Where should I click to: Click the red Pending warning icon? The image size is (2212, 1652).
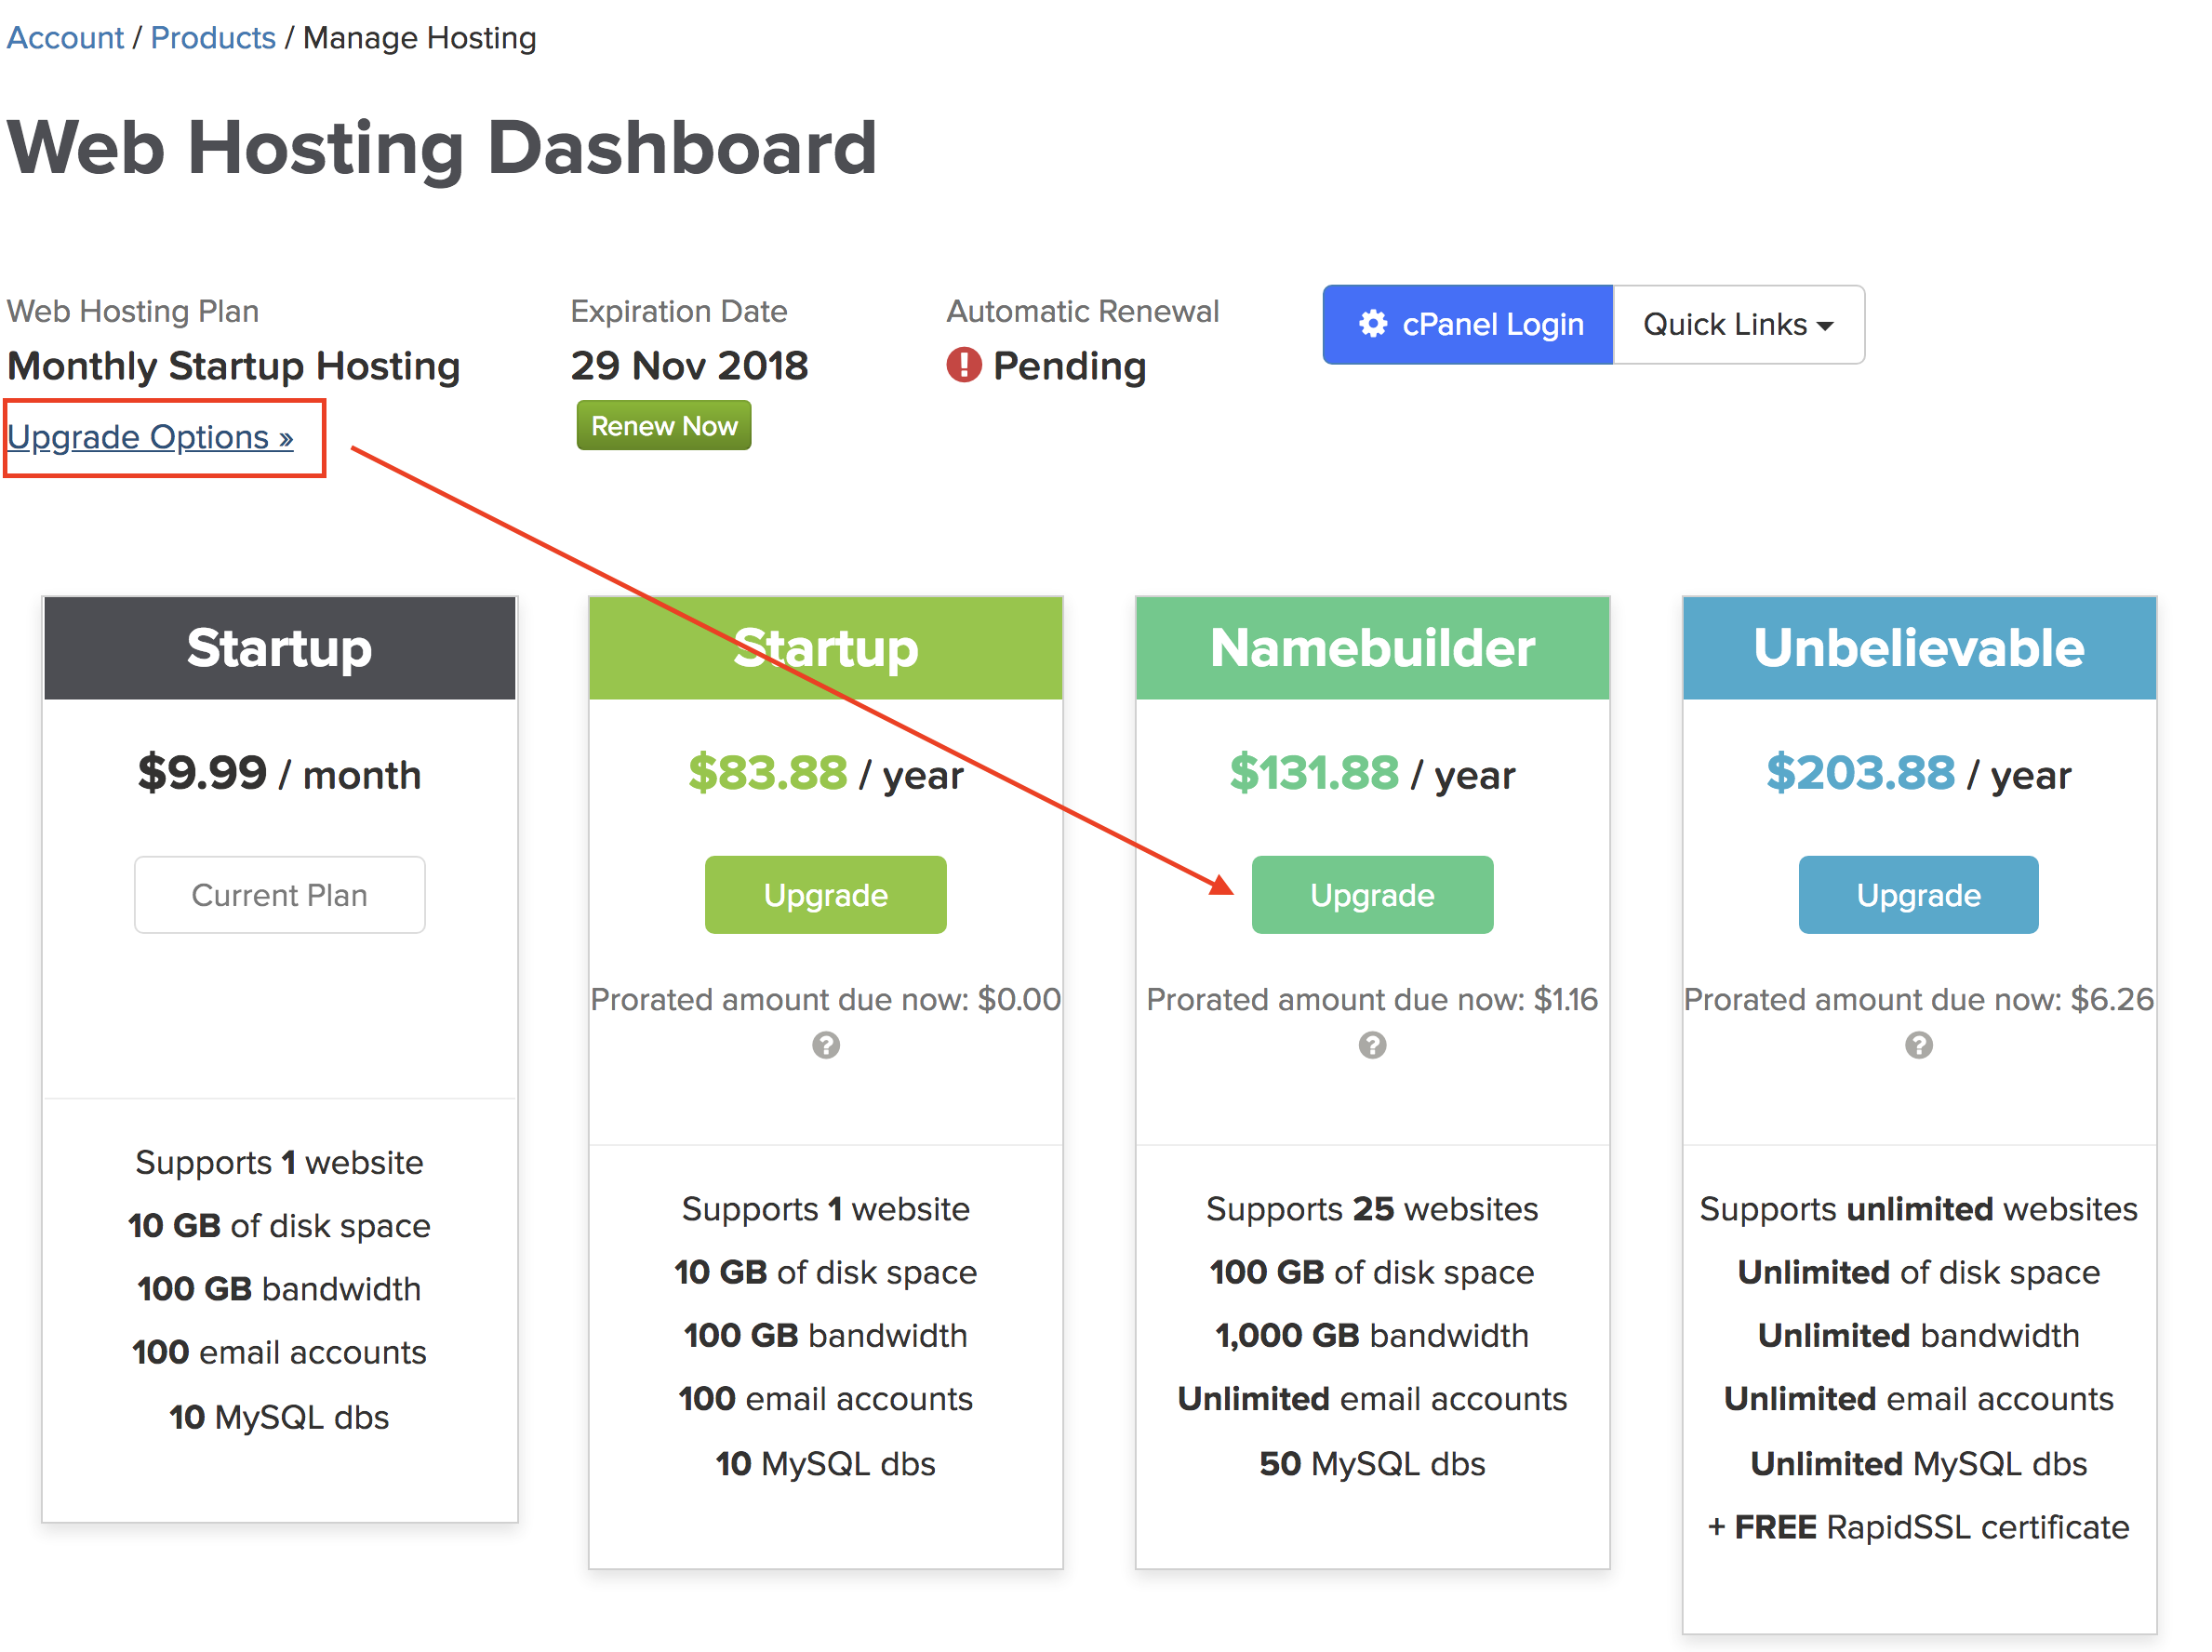coord(963,366)
